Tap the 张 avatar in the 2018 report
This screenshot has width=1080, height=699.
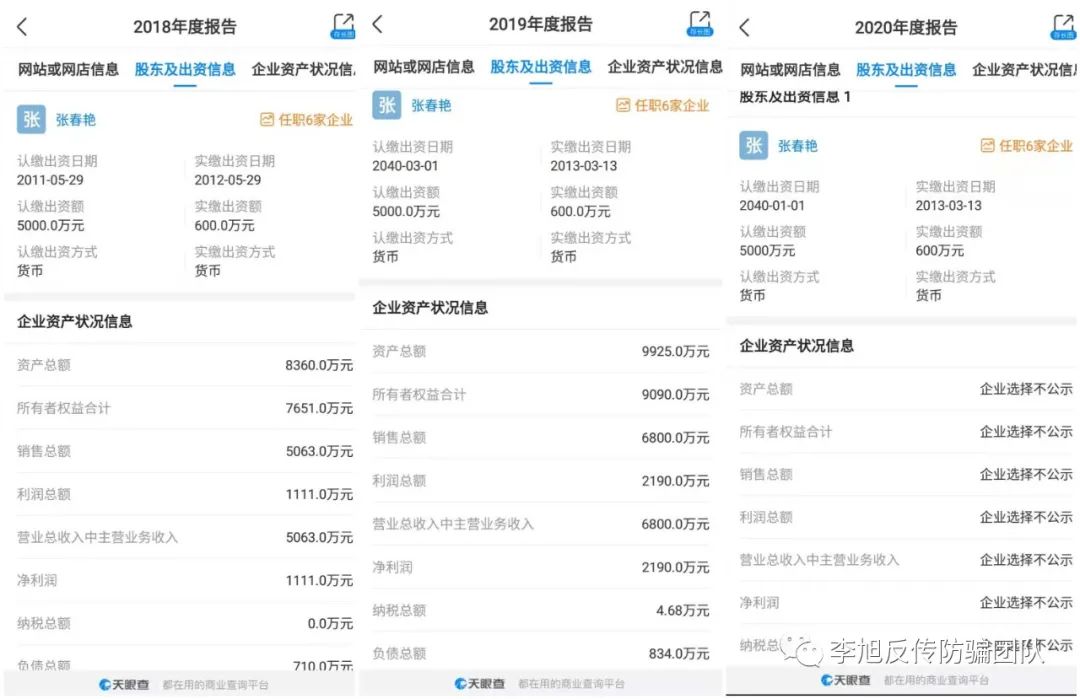click(x=31, y=120)
